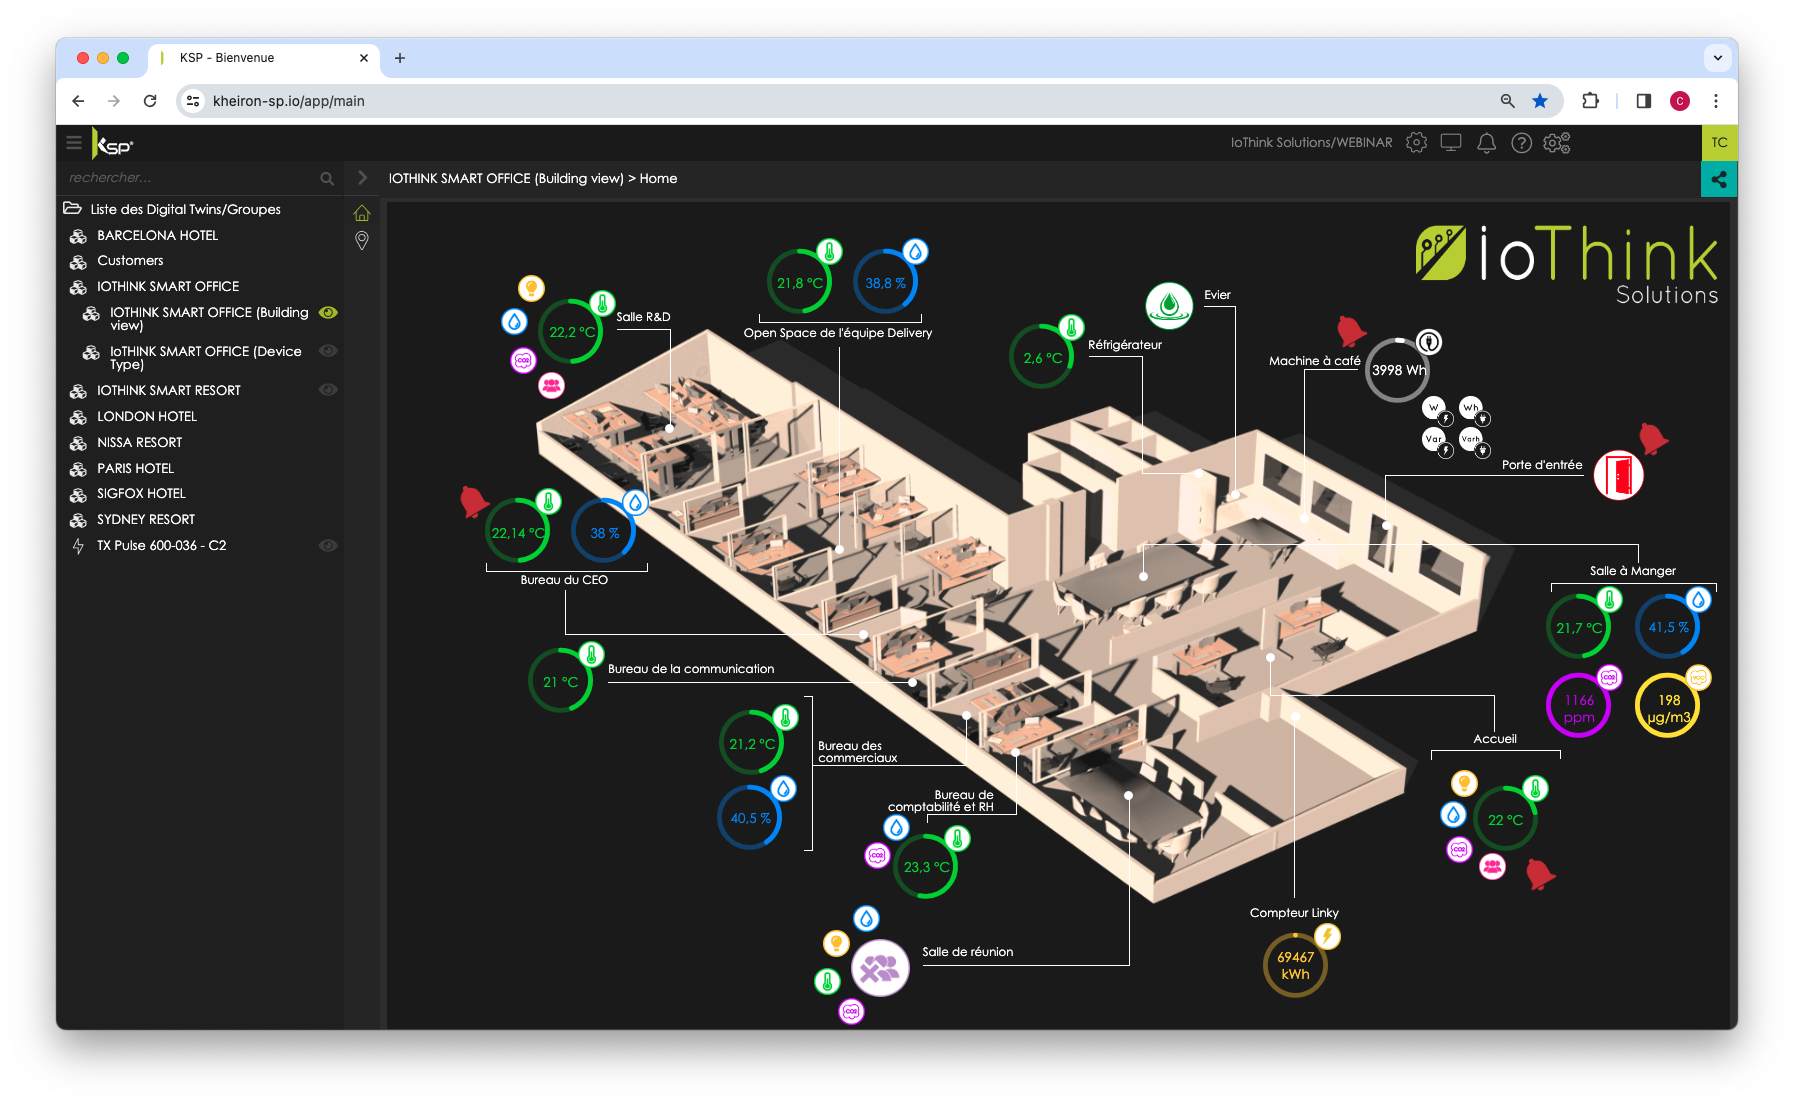The width and height of the screenshot is (1794, 1104).
Task: Click the share icon in teal box
Action: (1719, 180)
